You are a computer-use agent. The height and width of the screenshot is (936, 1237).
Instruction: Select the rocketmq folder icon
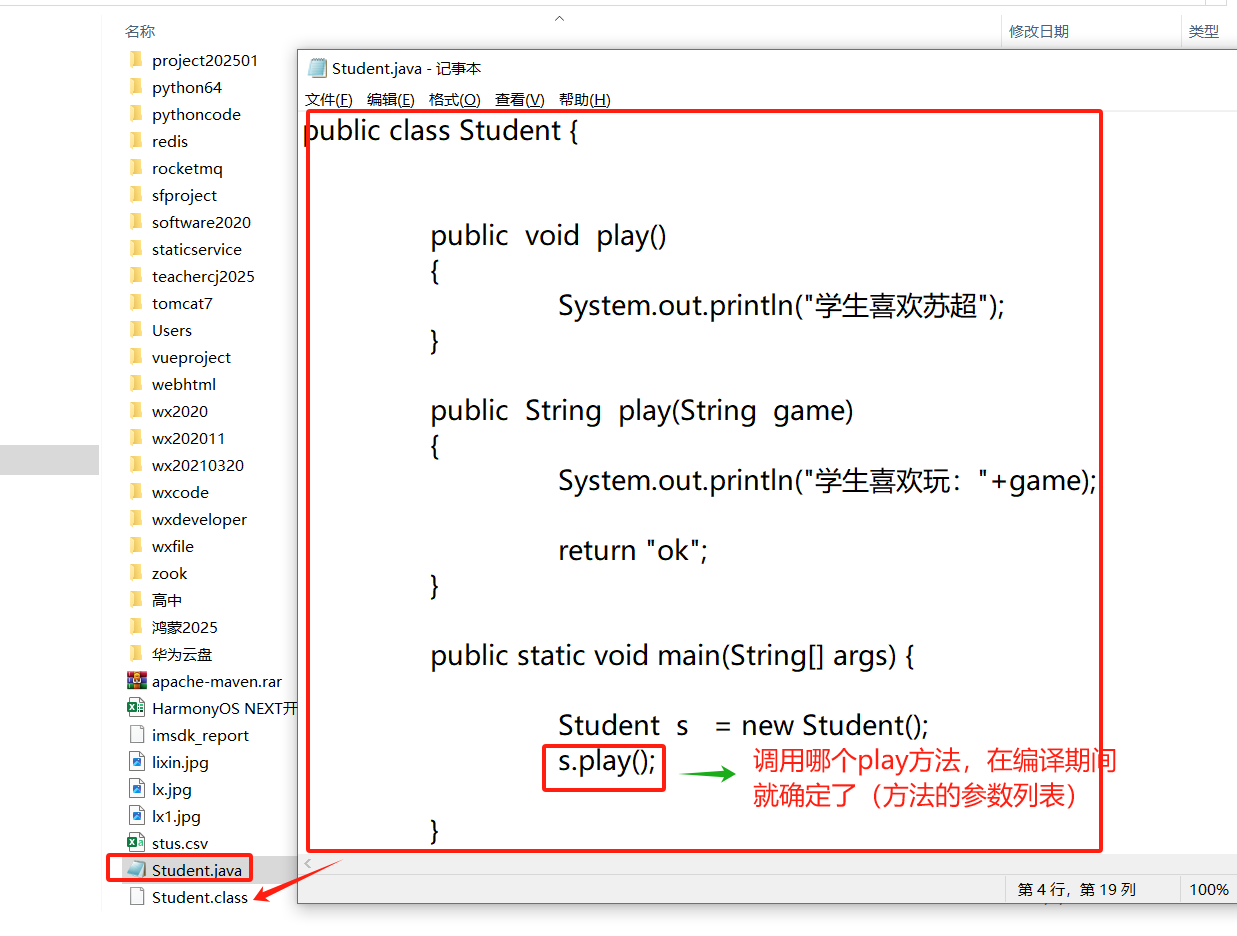click(x=136, y=168)
